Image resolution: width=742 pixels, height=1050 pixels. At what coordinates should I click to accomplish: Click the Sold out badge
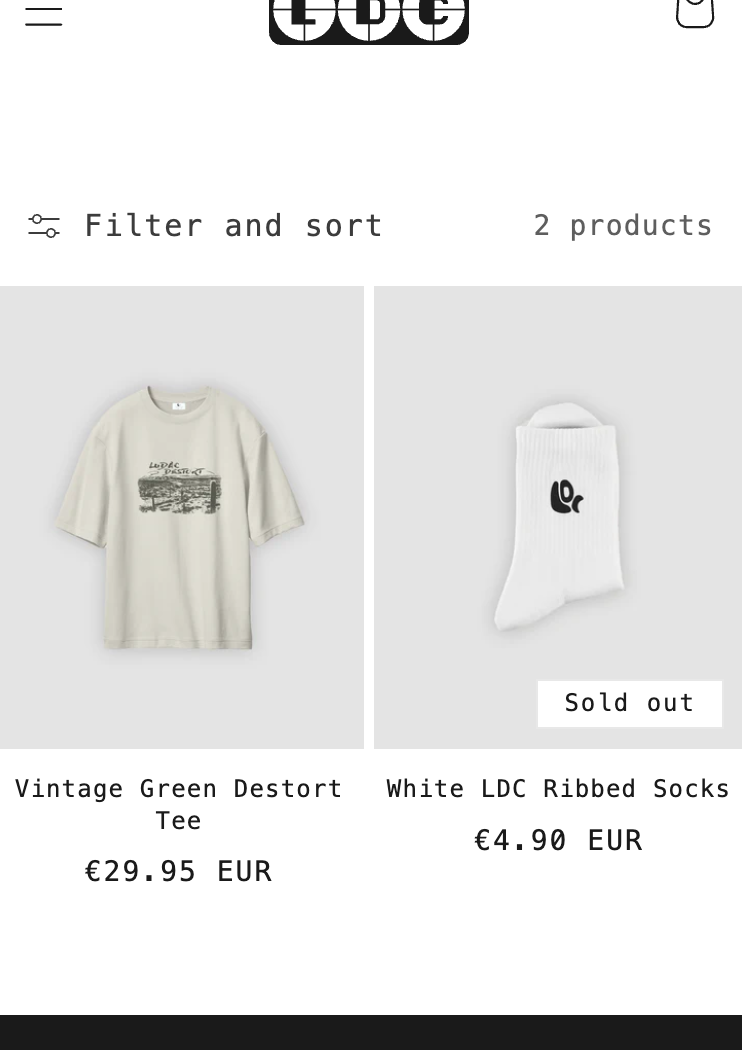pyautogui.click(x=629, y=703)
